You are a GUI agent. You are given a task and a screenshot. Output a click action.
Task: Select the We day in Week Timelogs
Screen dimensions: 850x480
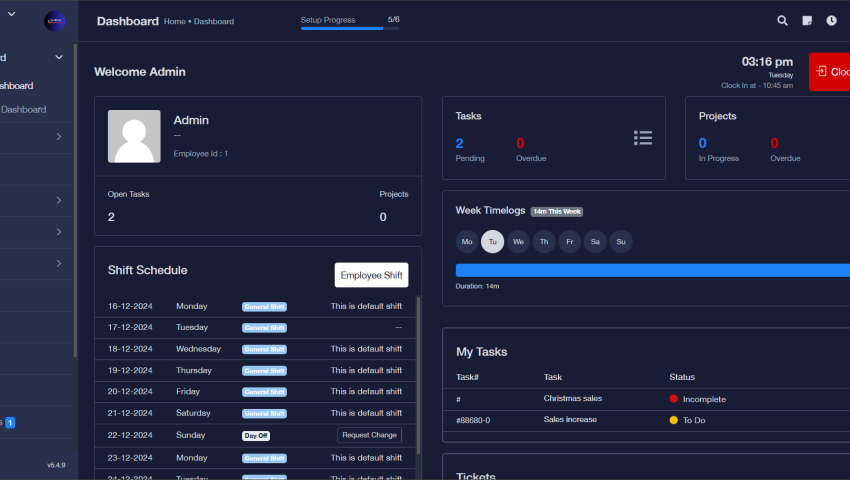pyautogui.click(x=518, y=242)
